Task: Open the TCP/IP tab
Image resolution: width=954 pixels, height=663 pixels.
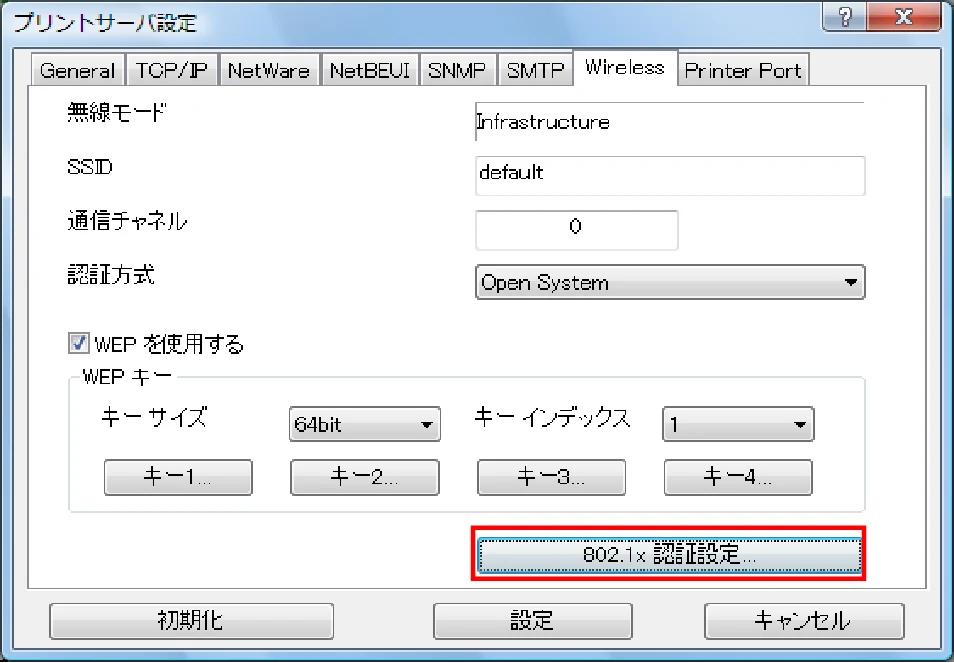Action: (172, 70)
